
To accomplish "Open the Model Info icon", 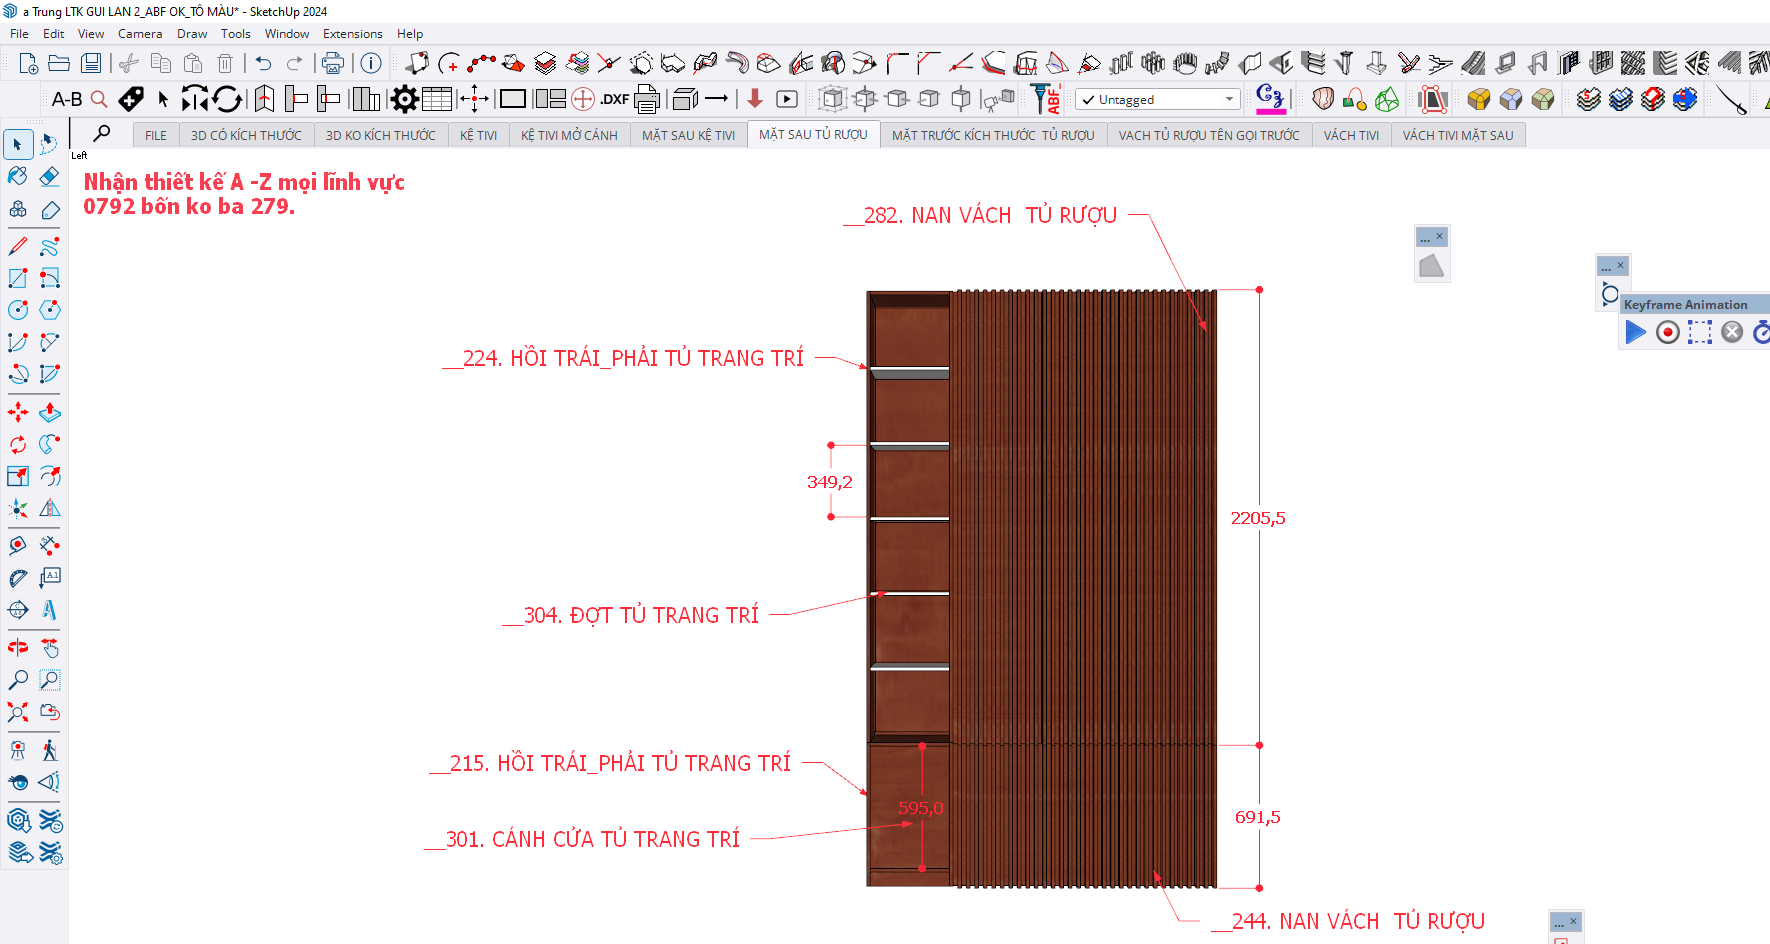I will click(x=371, y=63).
